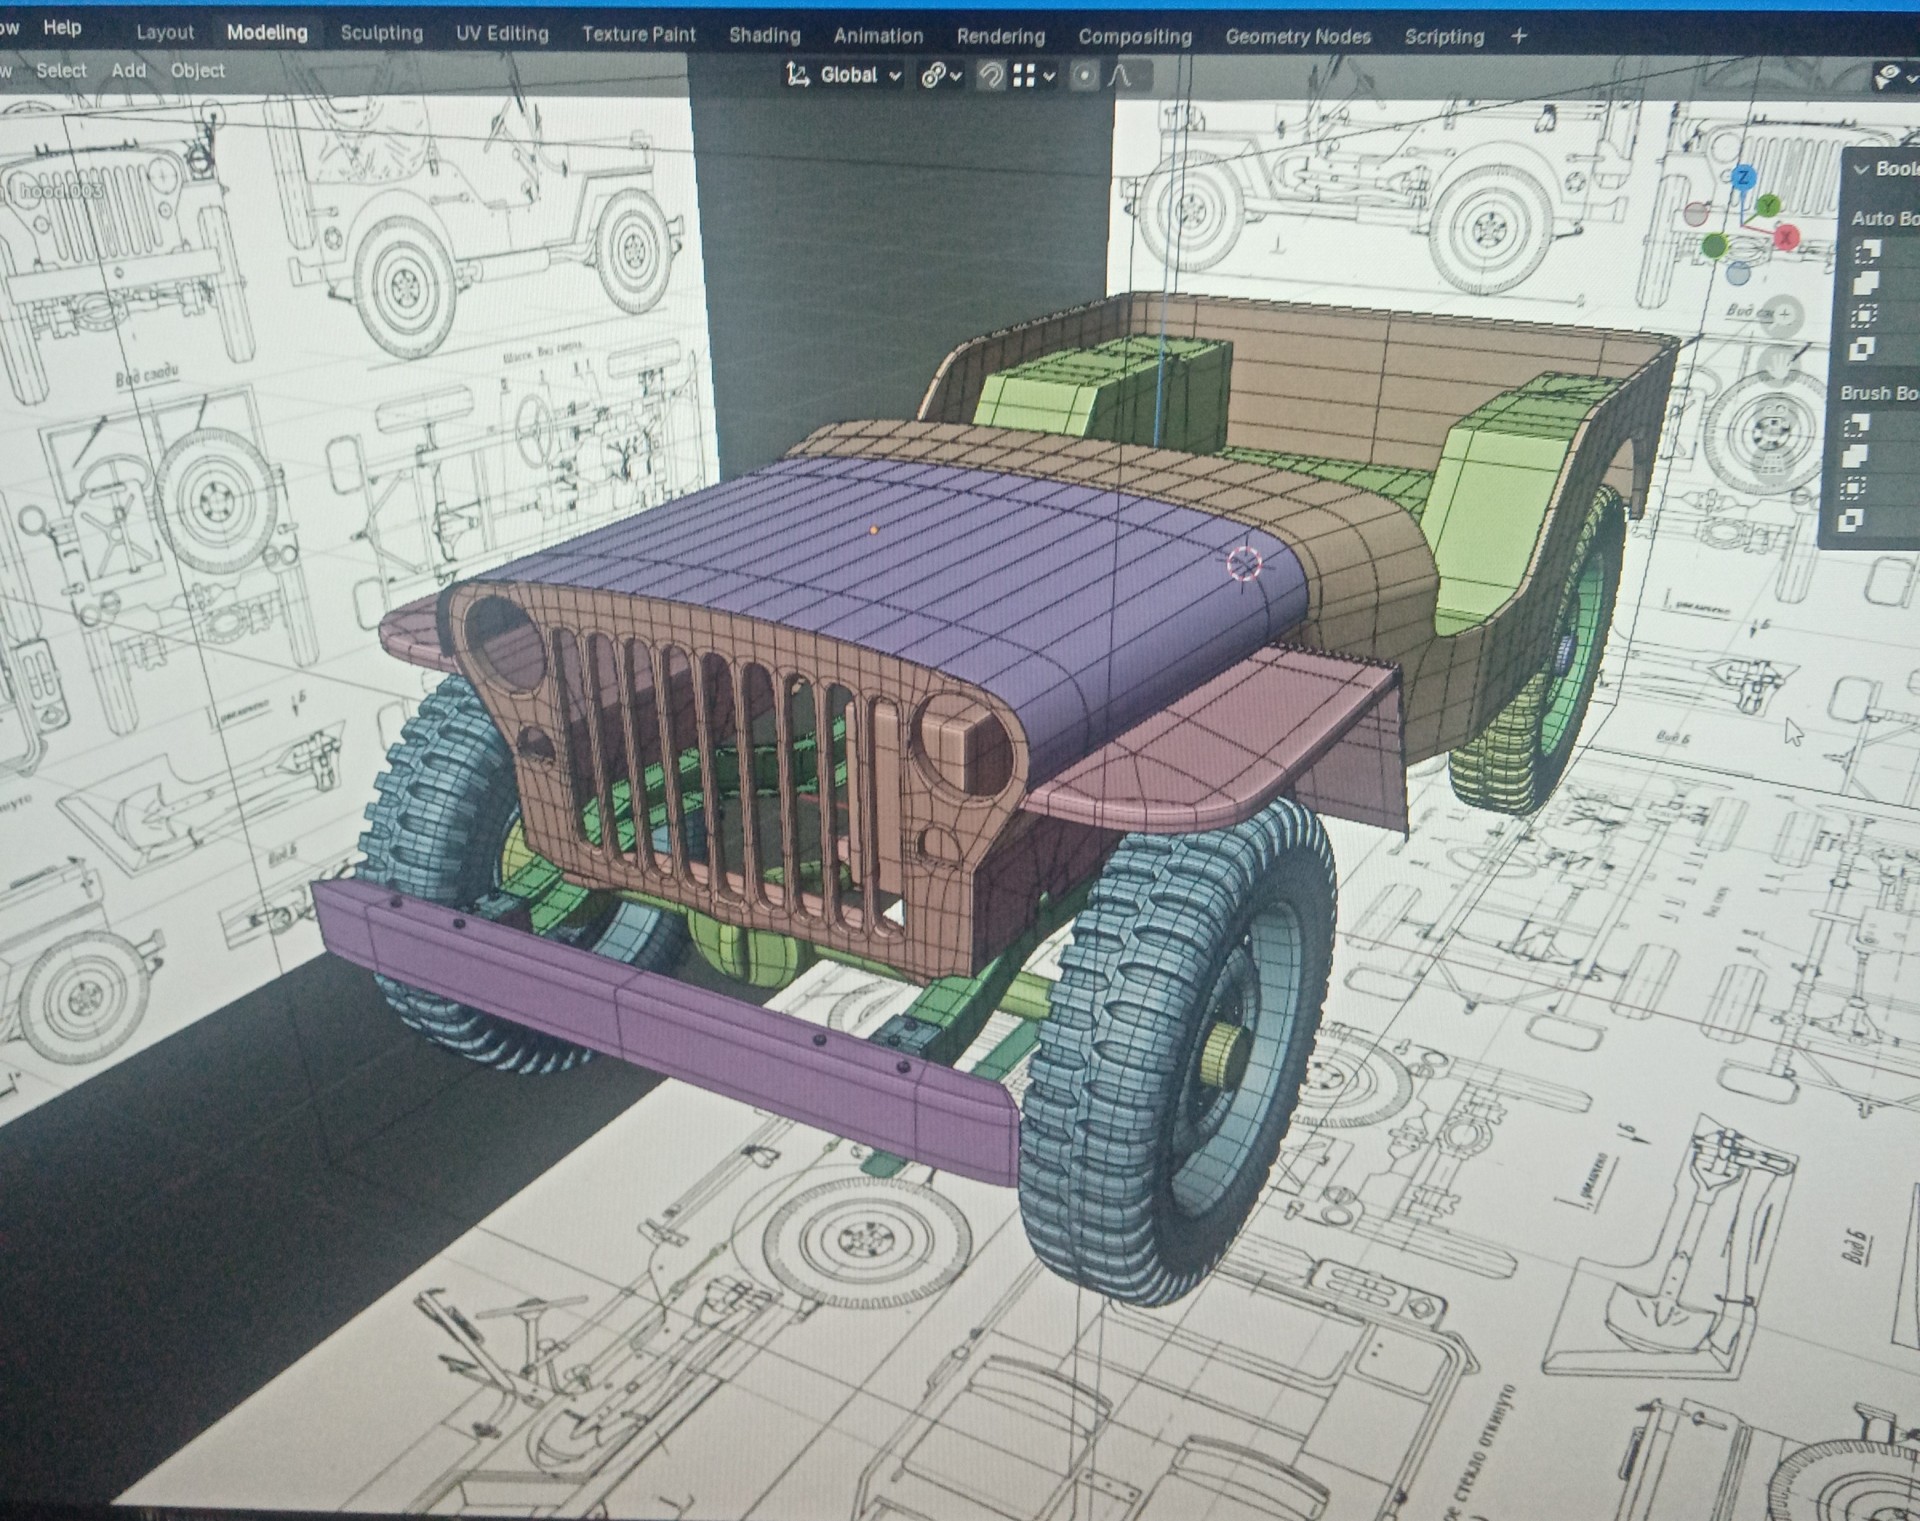Switch to the Sculpting workspace tab
Viewport: 1920px width, 1521px height.
pyautogui.click(x=381, y=33)
